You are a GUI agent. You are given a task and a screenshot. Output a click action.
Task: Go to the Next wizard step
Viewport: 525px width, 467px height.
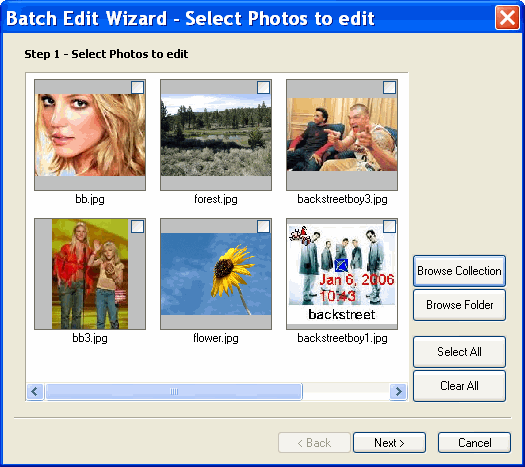coord(389,443)
